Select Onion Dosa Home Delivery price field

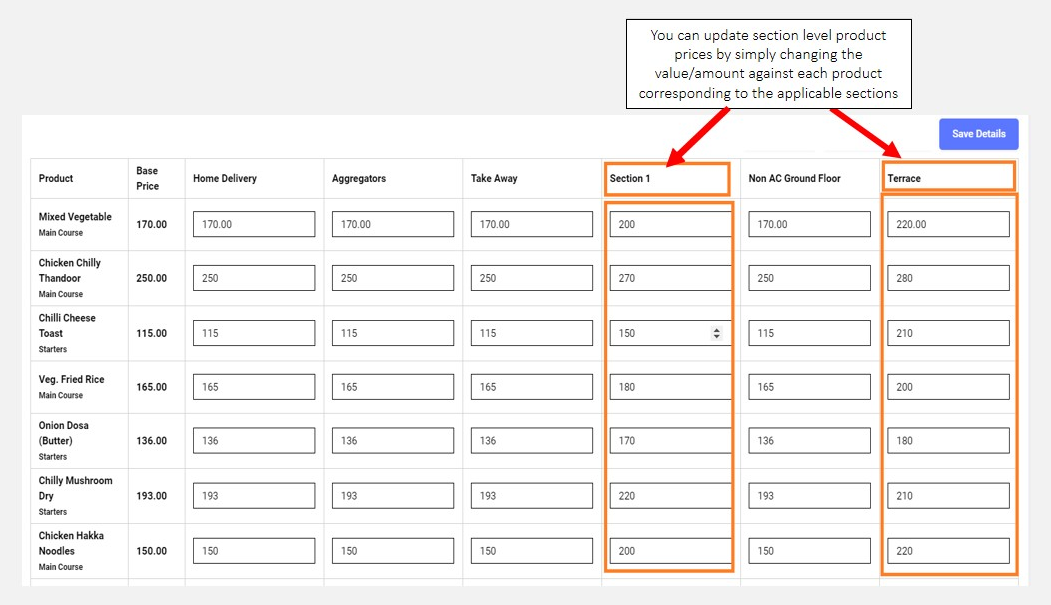point(254,441)
